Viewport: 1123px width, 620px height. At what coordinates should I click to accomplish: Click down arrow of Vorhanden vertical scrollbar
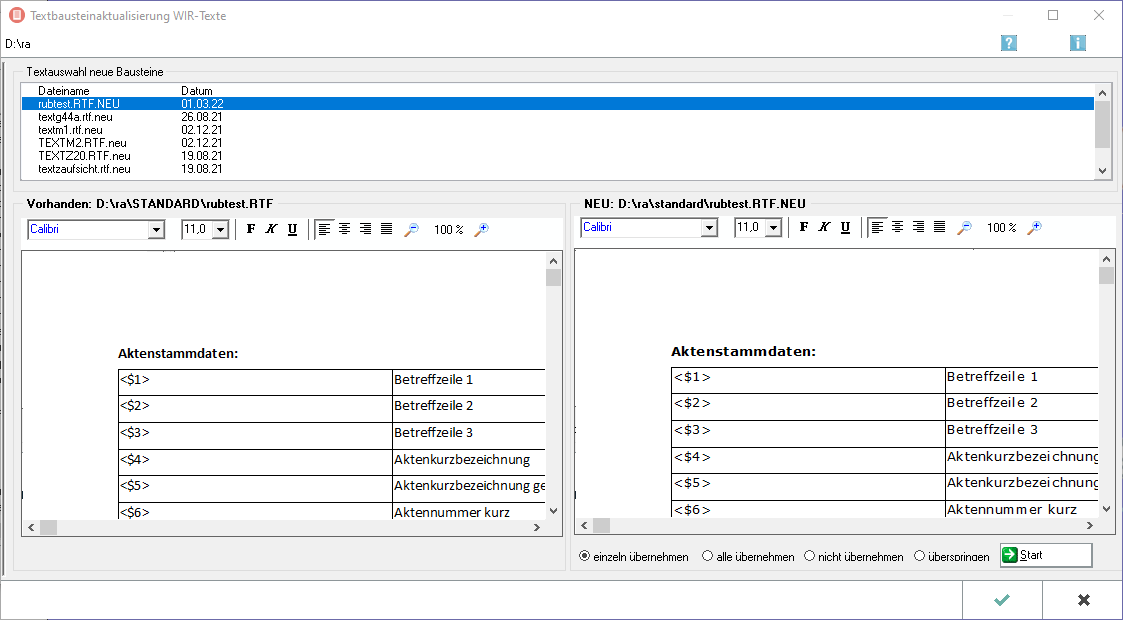[x=553, y=510]
